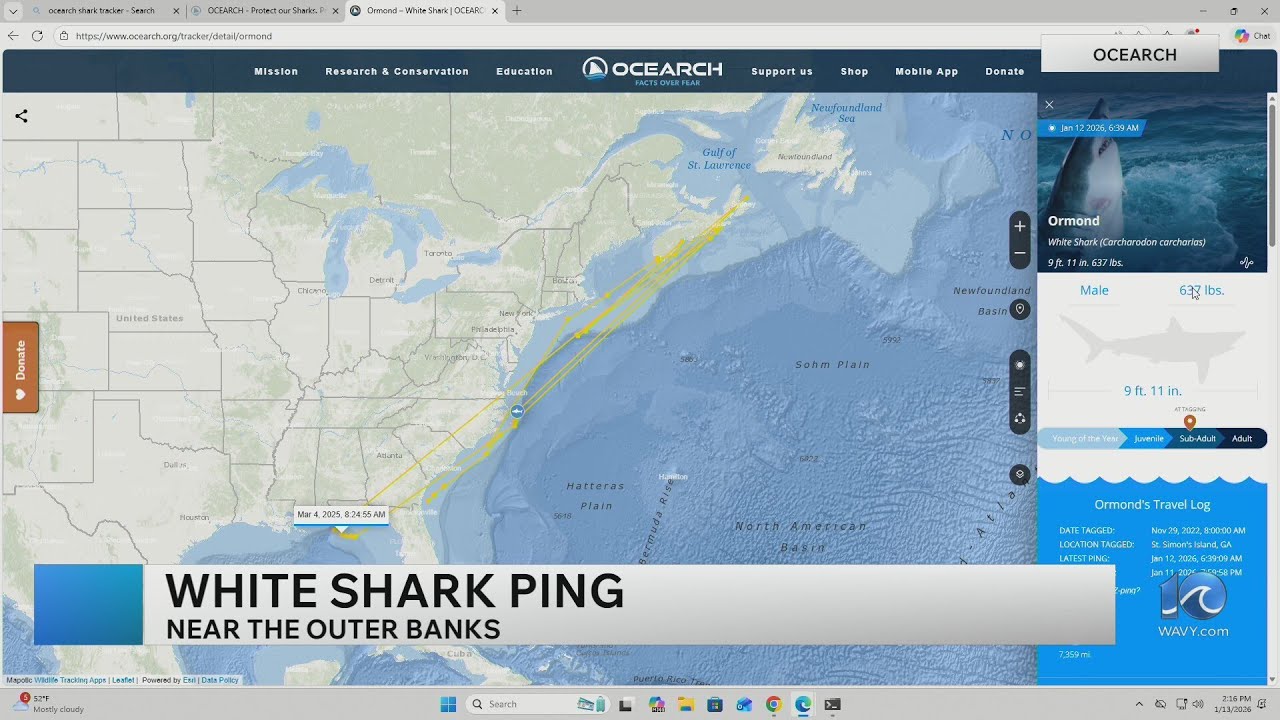This screenshot has width=1280, height=720.
Task: Close the Ormond shark detail panel
Action: coord(1049,105)
